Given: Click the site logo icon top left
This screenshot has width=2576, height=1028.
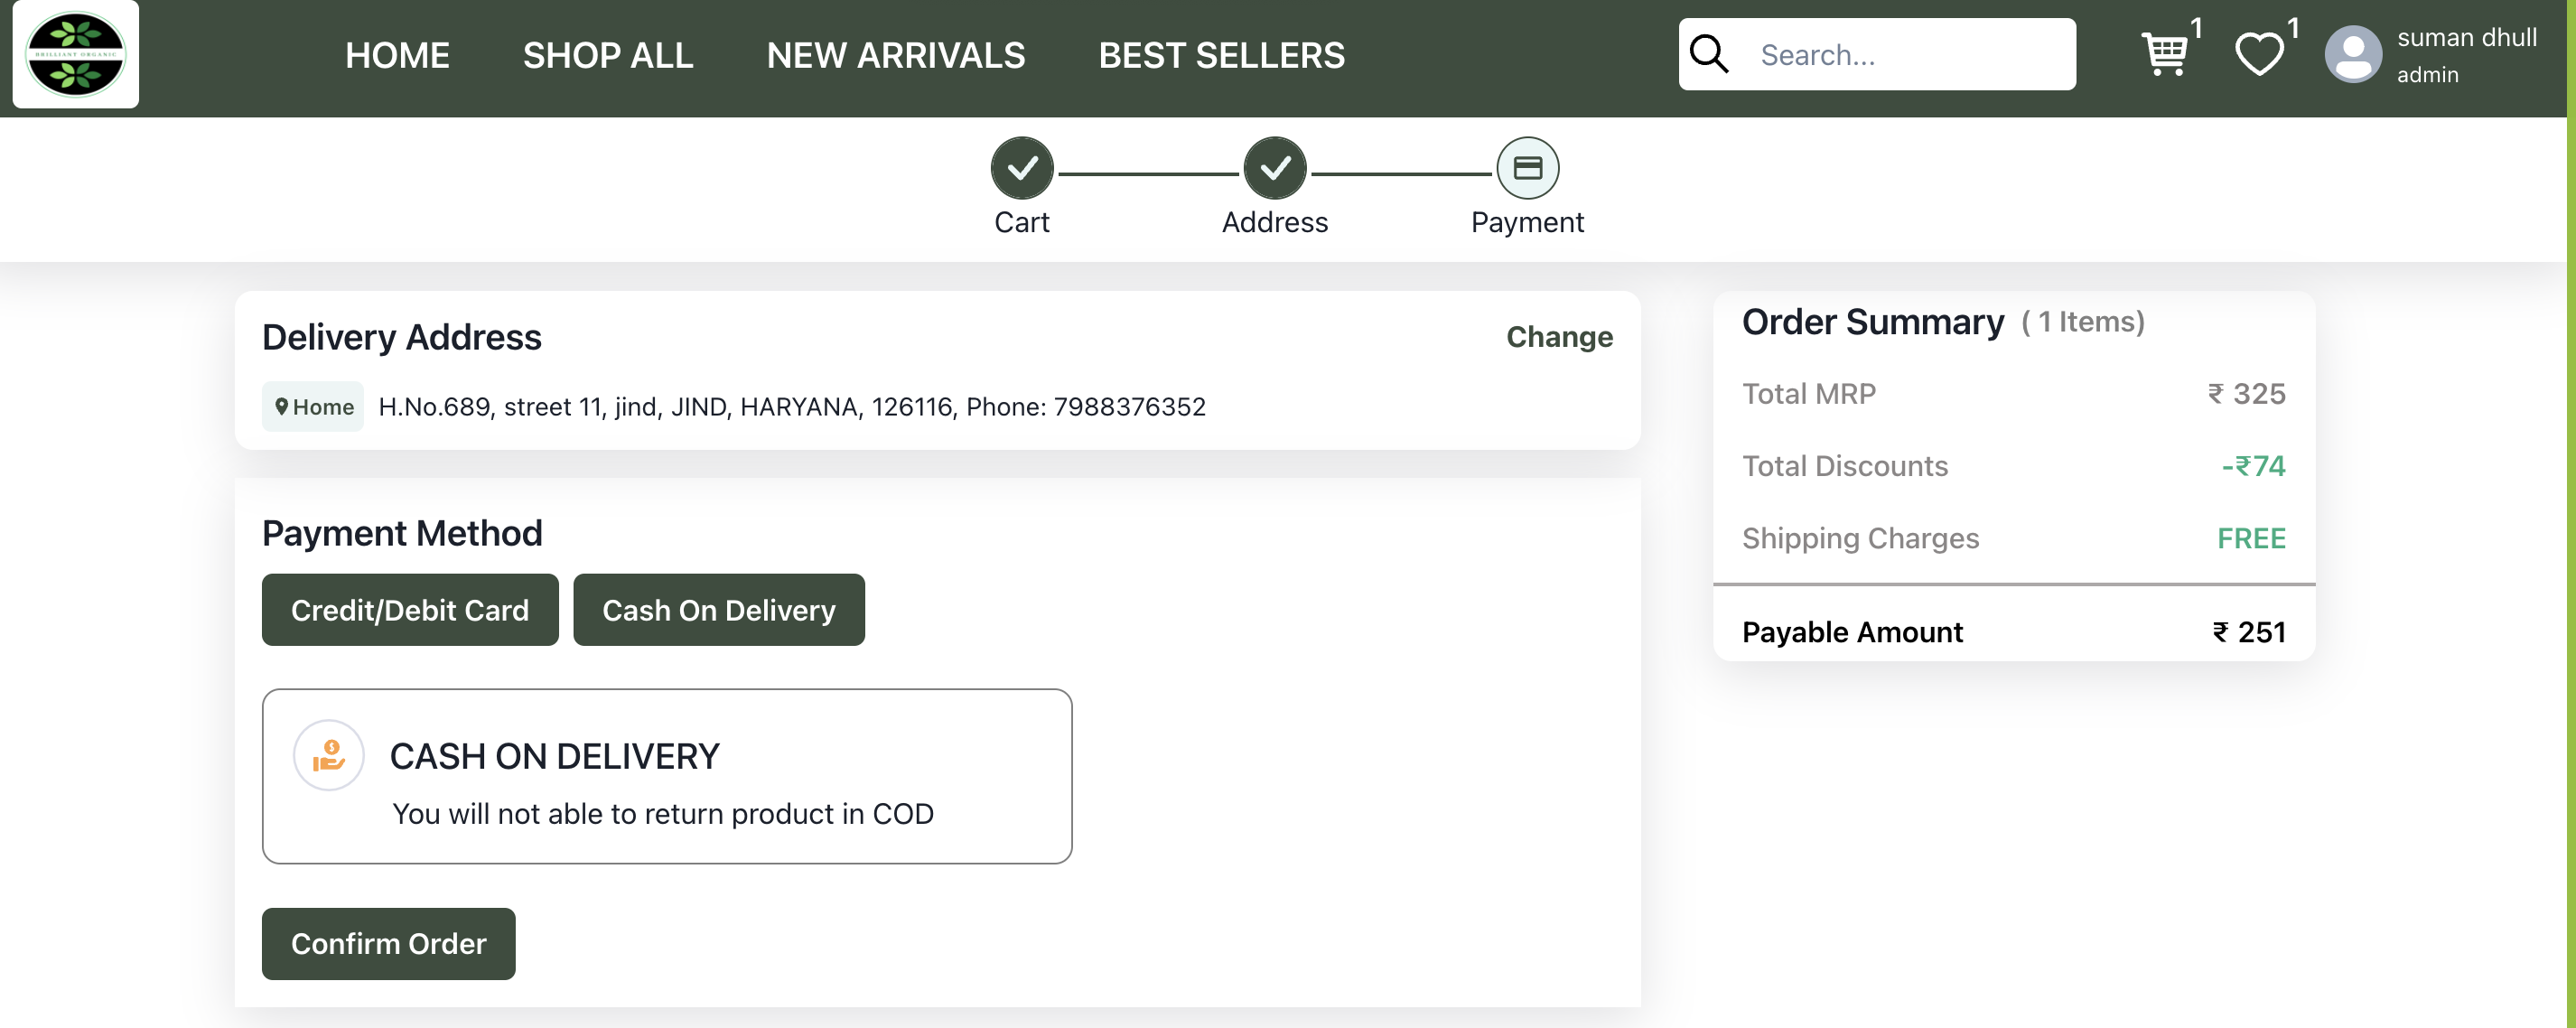Looking at the screenshot, I should pyautogui.click(x=76, y=54).
